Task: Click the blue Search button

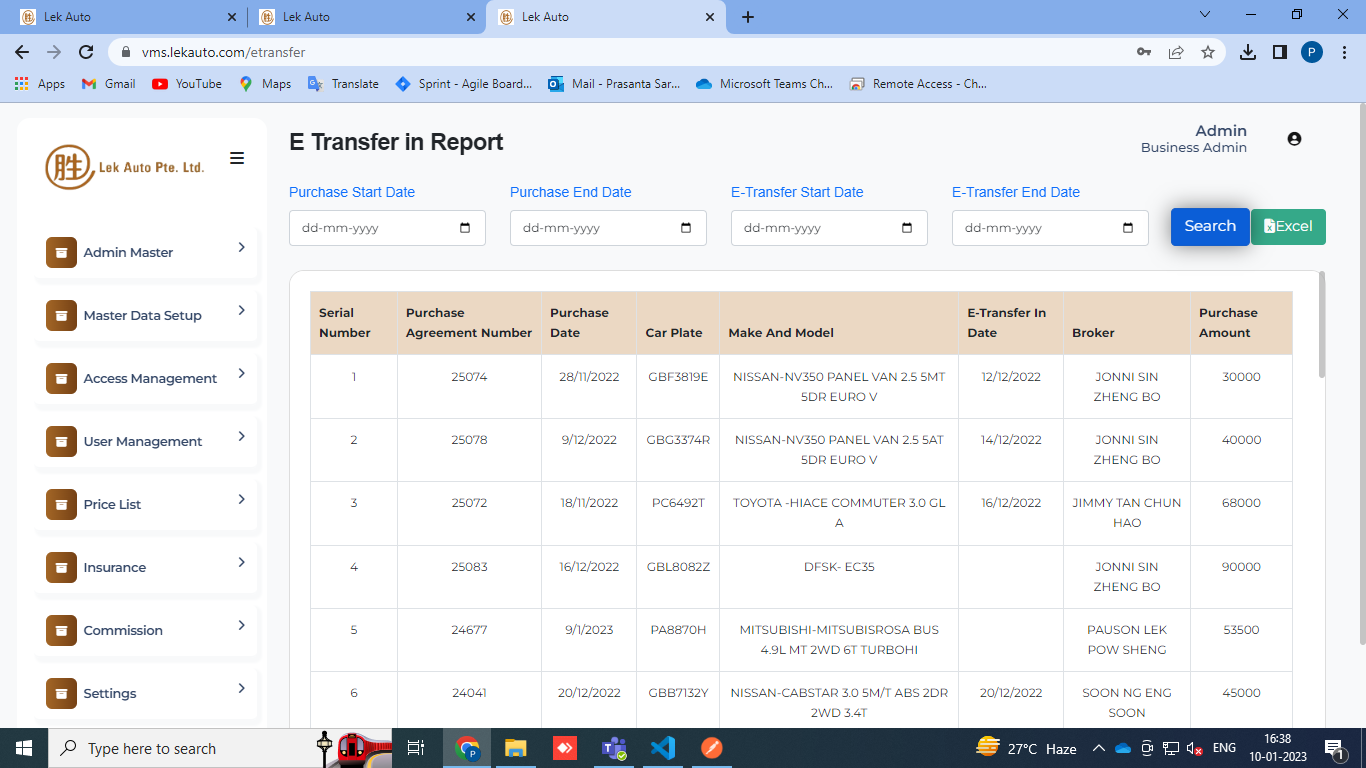Action: (1210, 226)
